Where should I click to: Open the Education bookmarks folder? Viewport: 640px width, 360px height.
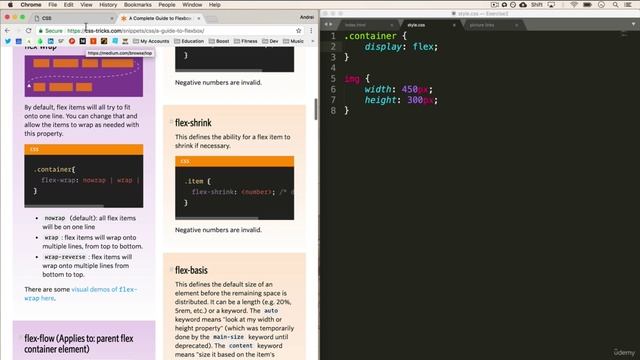coord(189,41)
